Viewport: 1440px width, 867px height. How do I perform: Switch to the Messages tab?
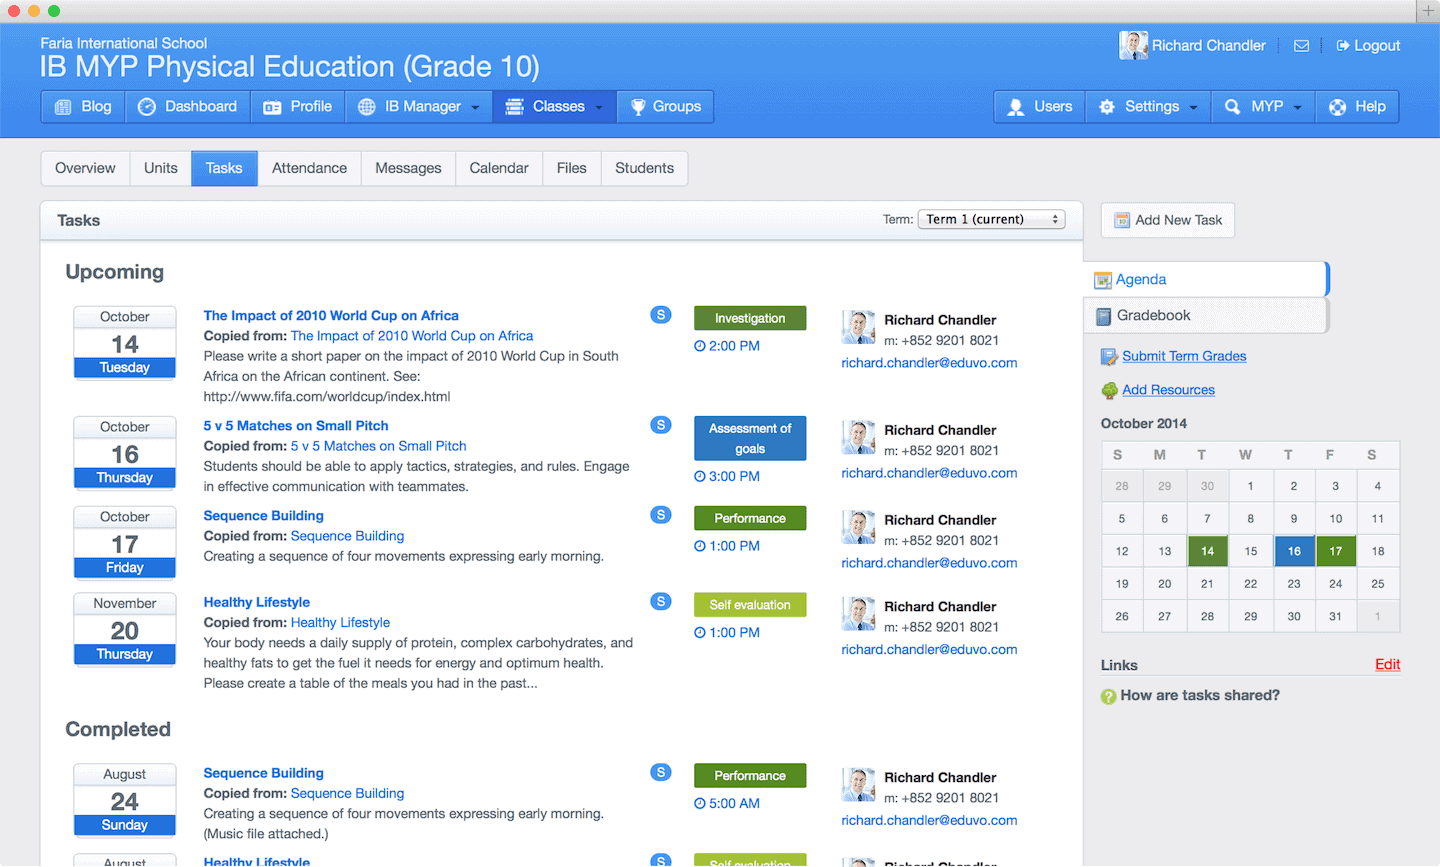tap(408, 168)
